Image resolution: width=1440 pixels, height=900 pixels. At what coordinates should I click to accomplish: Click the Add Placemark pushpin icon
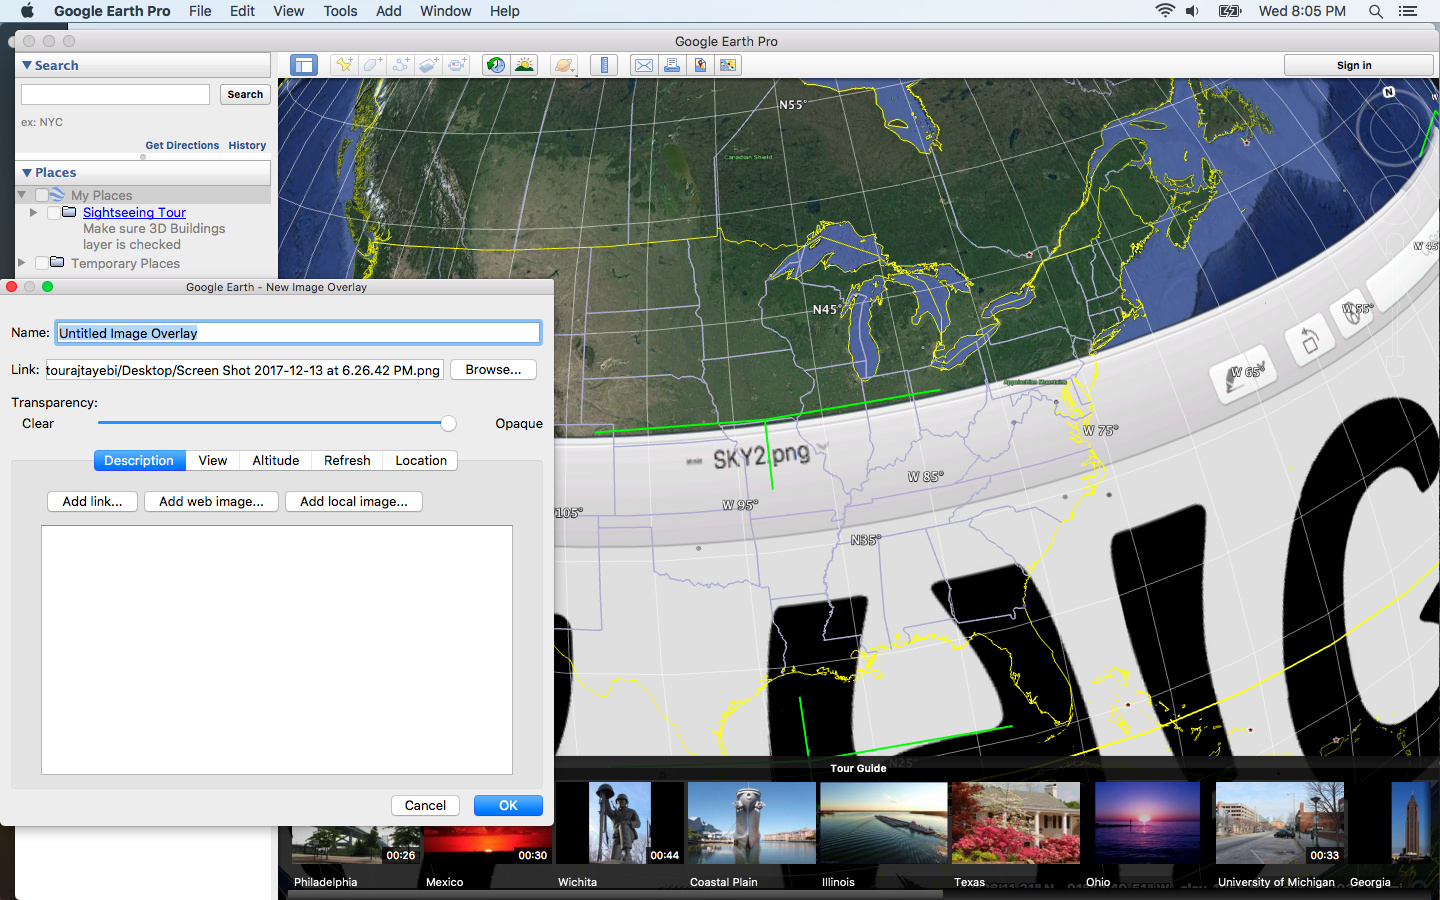344,65
